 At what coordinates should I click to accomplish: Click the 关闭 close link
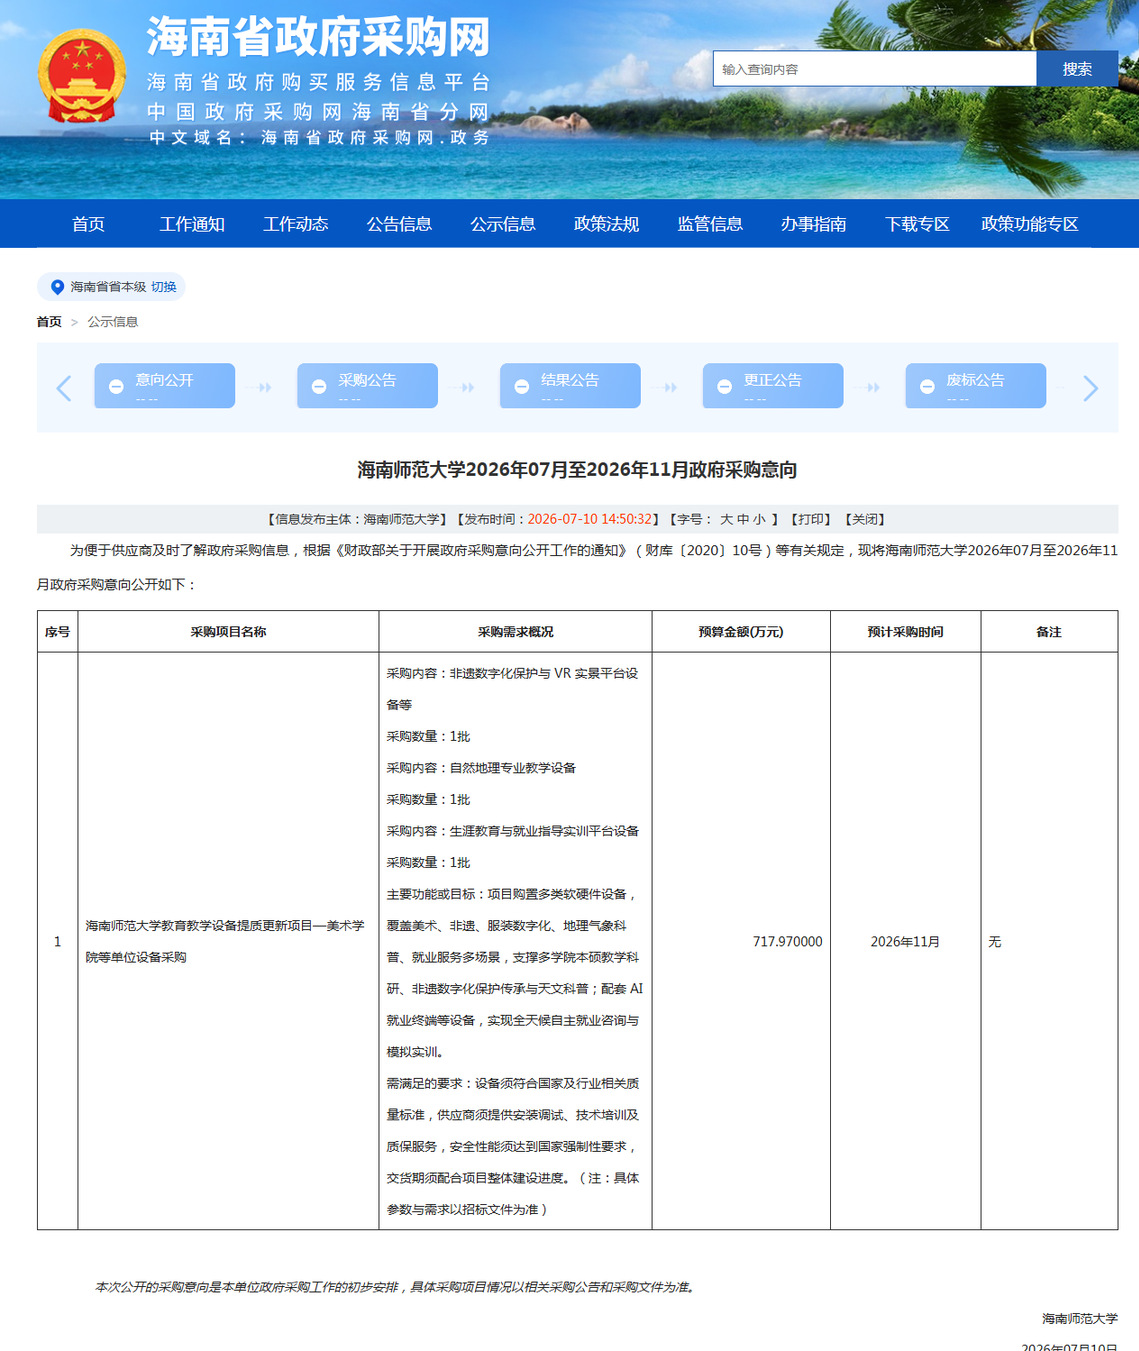coord(865,519)
